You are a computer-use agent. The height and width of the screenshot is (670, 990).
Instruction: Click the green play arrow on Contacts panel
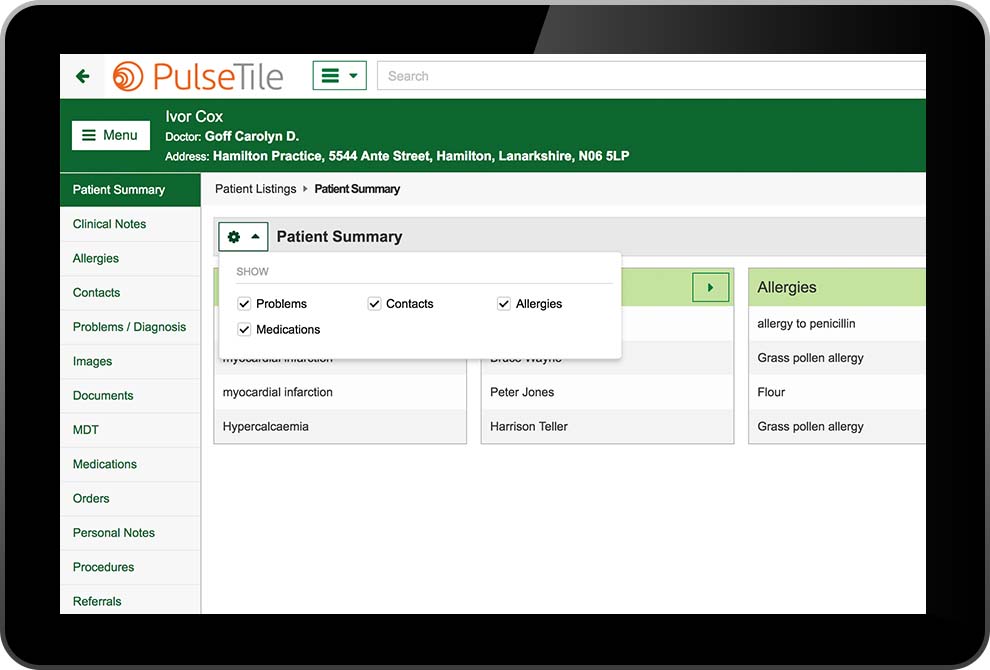click(x=710, y=287)
